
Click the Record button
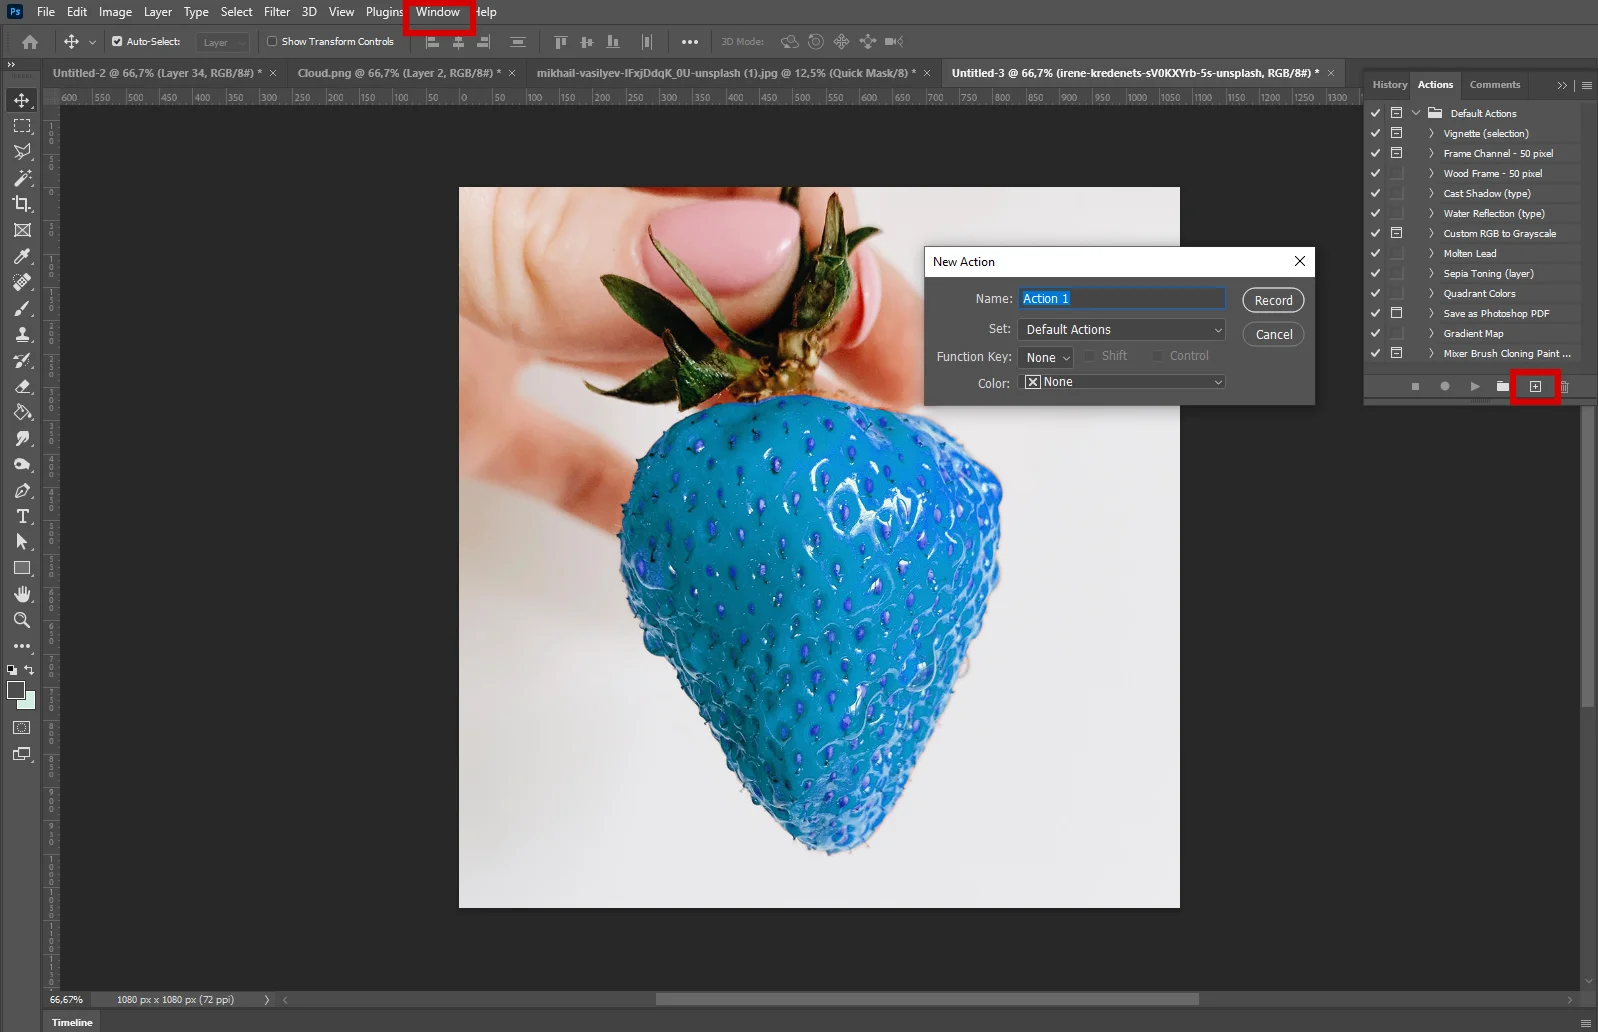point(1273,300)
